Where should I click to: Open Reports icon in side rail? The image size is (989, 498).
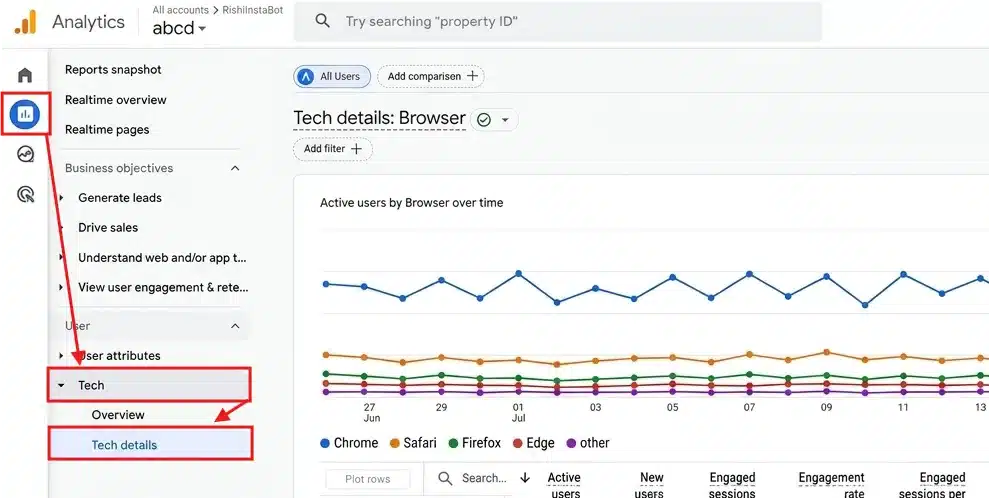pyautogui.click(x=25, y=114)
